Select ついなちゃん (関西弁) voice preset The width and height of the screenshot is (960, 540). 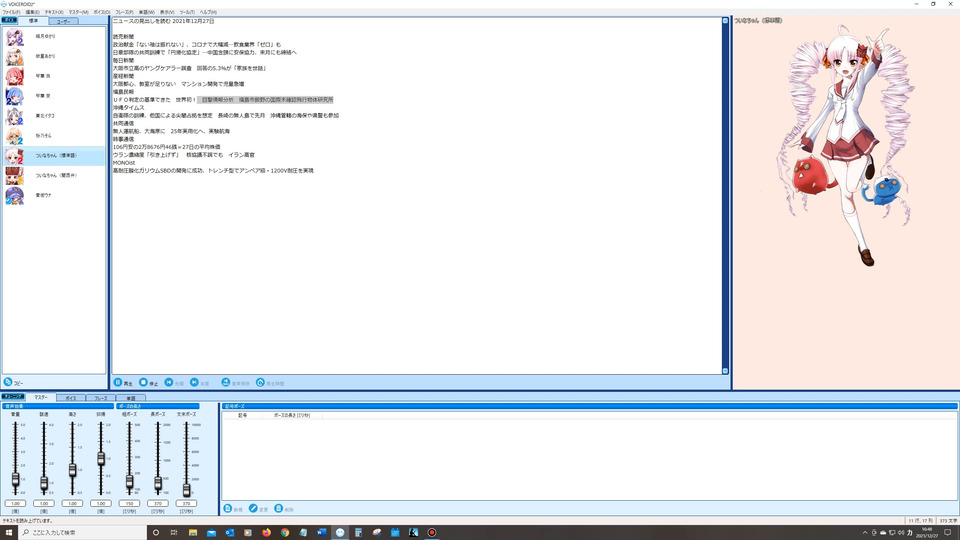(x=54, y=176)
